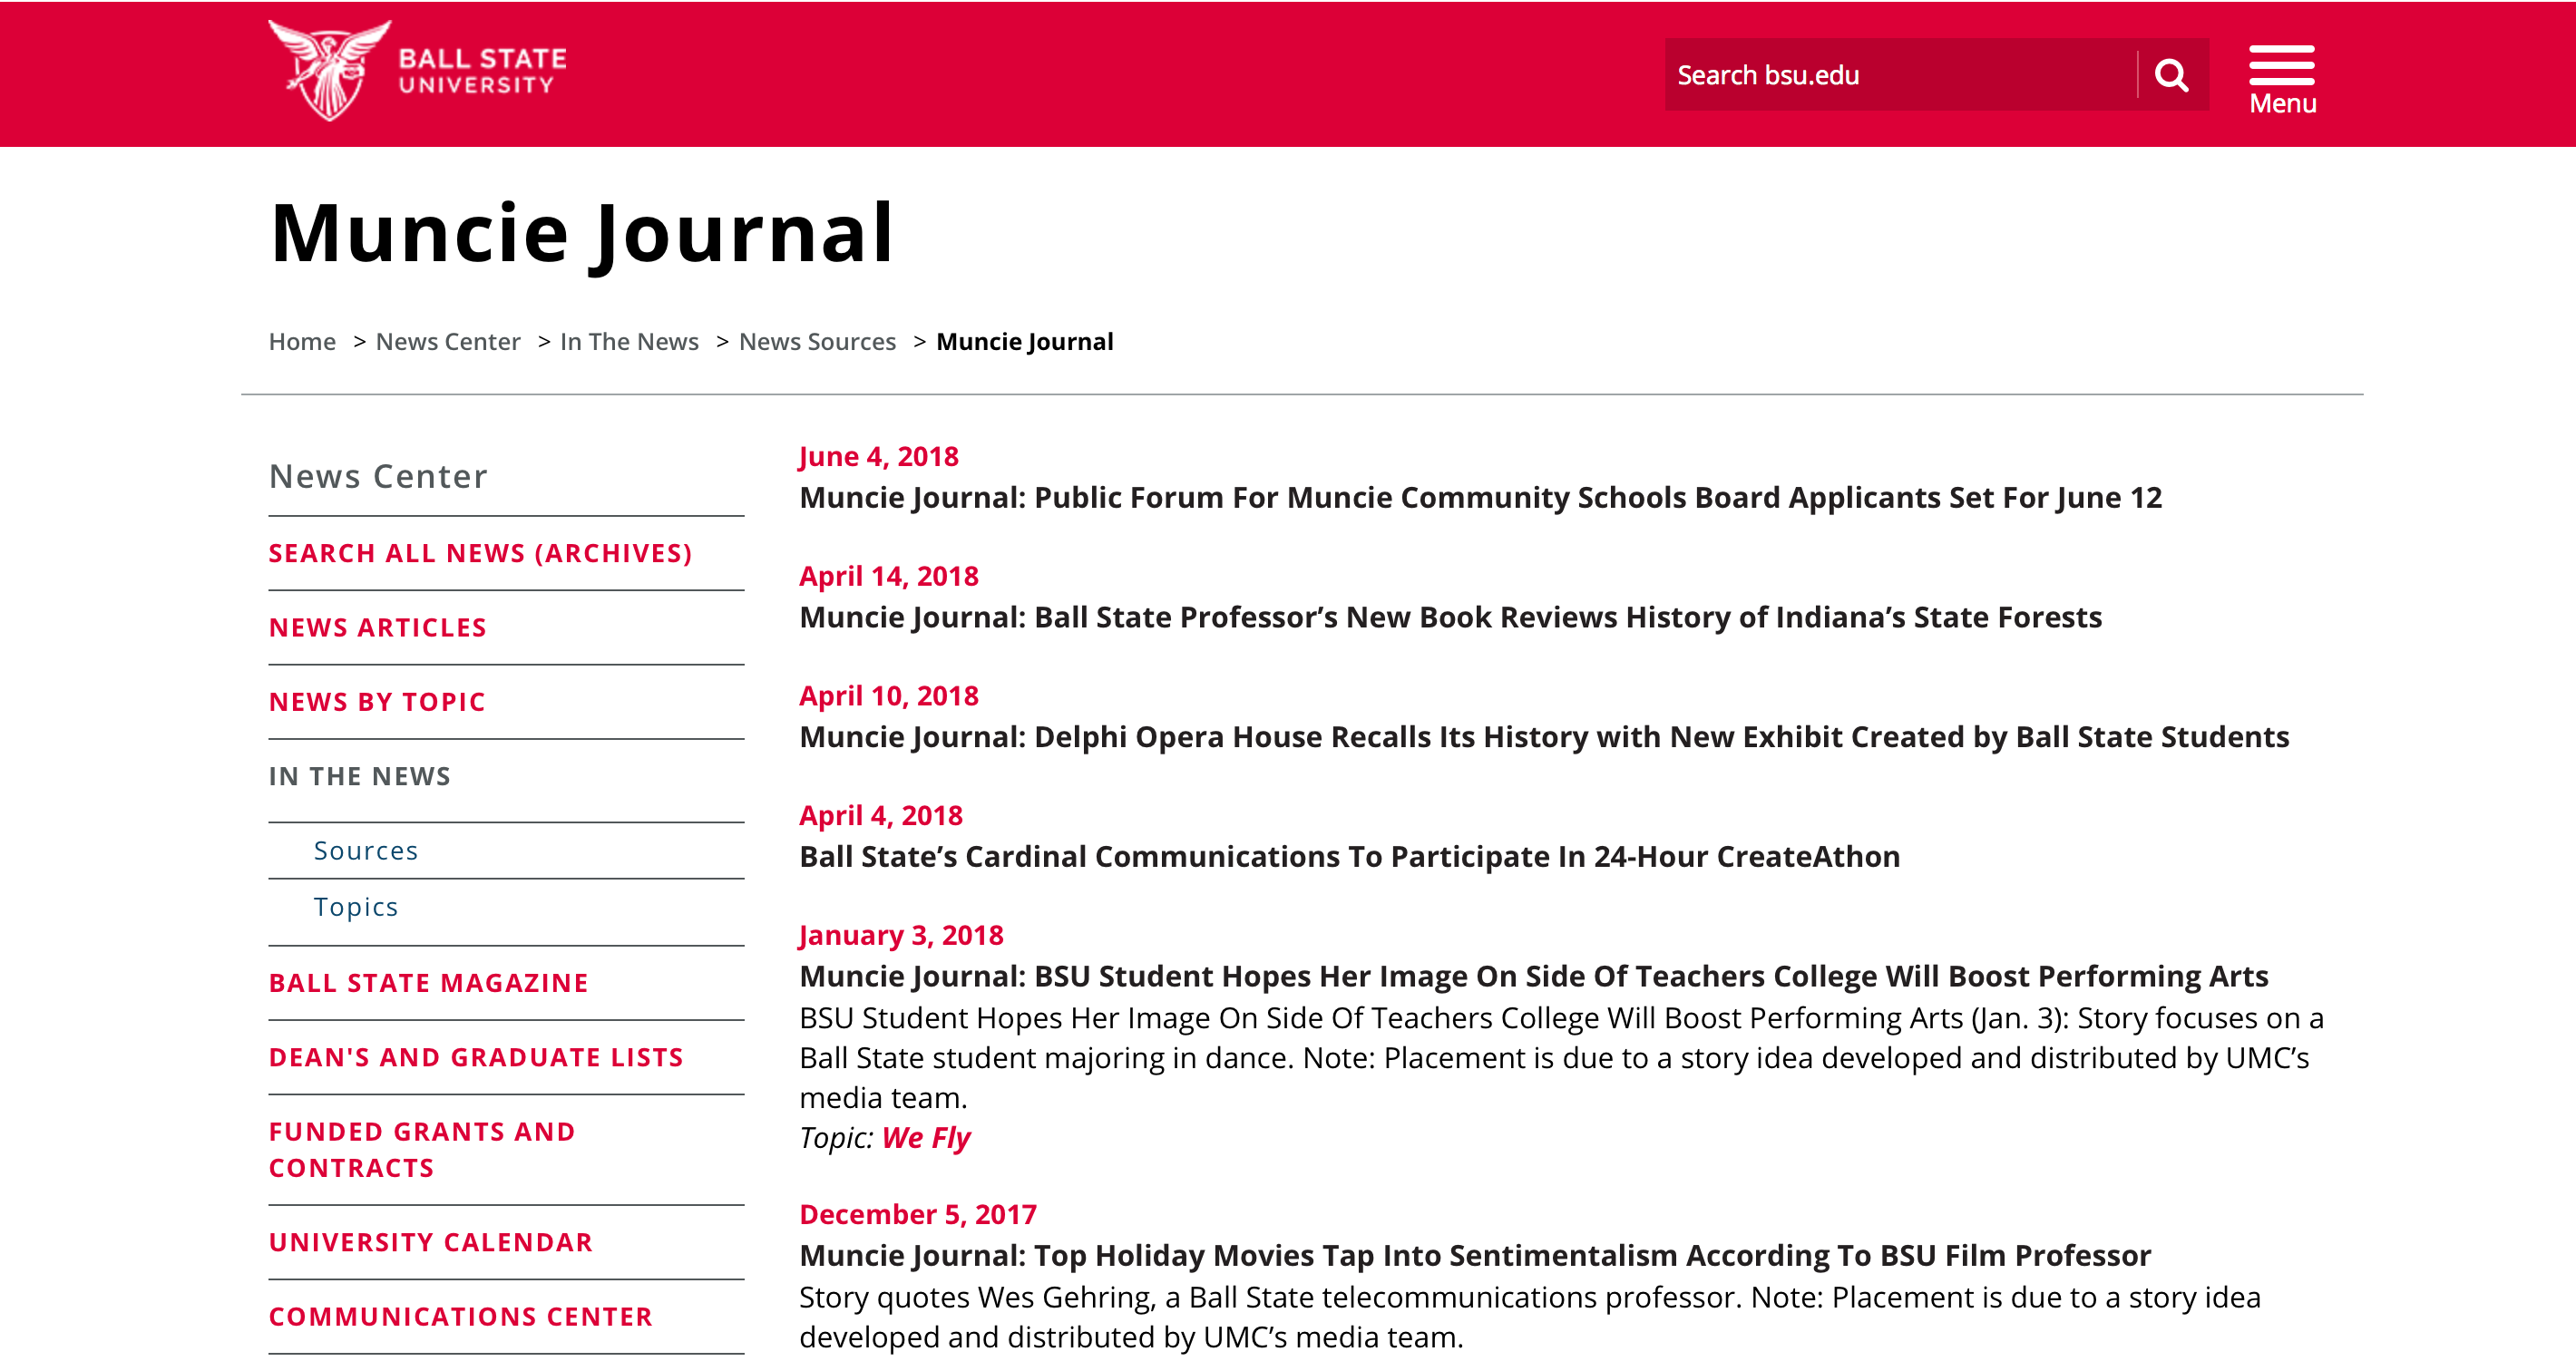This screenshot has width=2576, height=1371.
Task: Open the Delphi Opera House article
Action: click(1543, 737)
